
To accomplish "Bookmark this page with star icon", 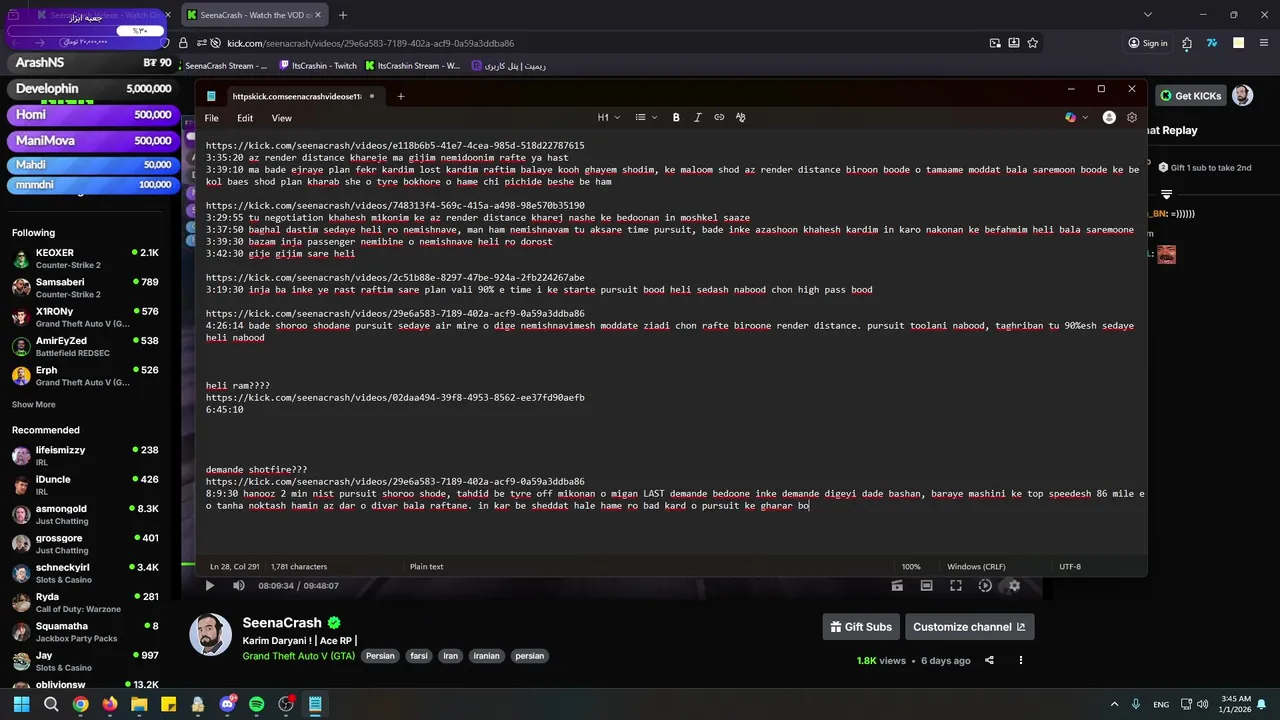I will click(x=1033, y=43).
